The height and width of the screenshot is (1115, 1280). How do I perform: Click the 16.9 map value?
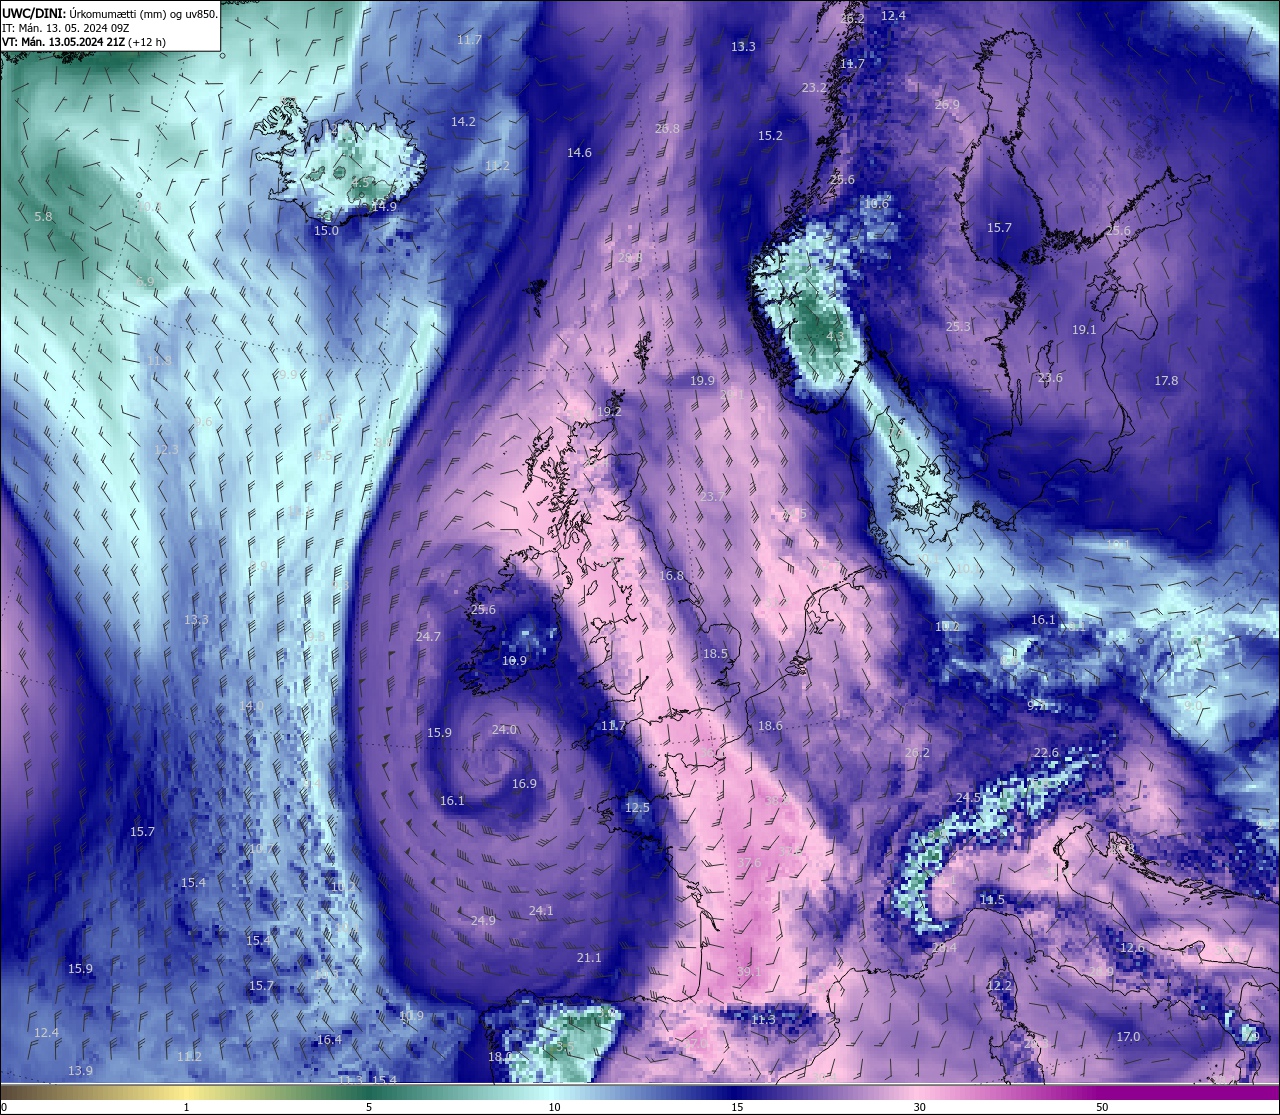click(524, 783)
